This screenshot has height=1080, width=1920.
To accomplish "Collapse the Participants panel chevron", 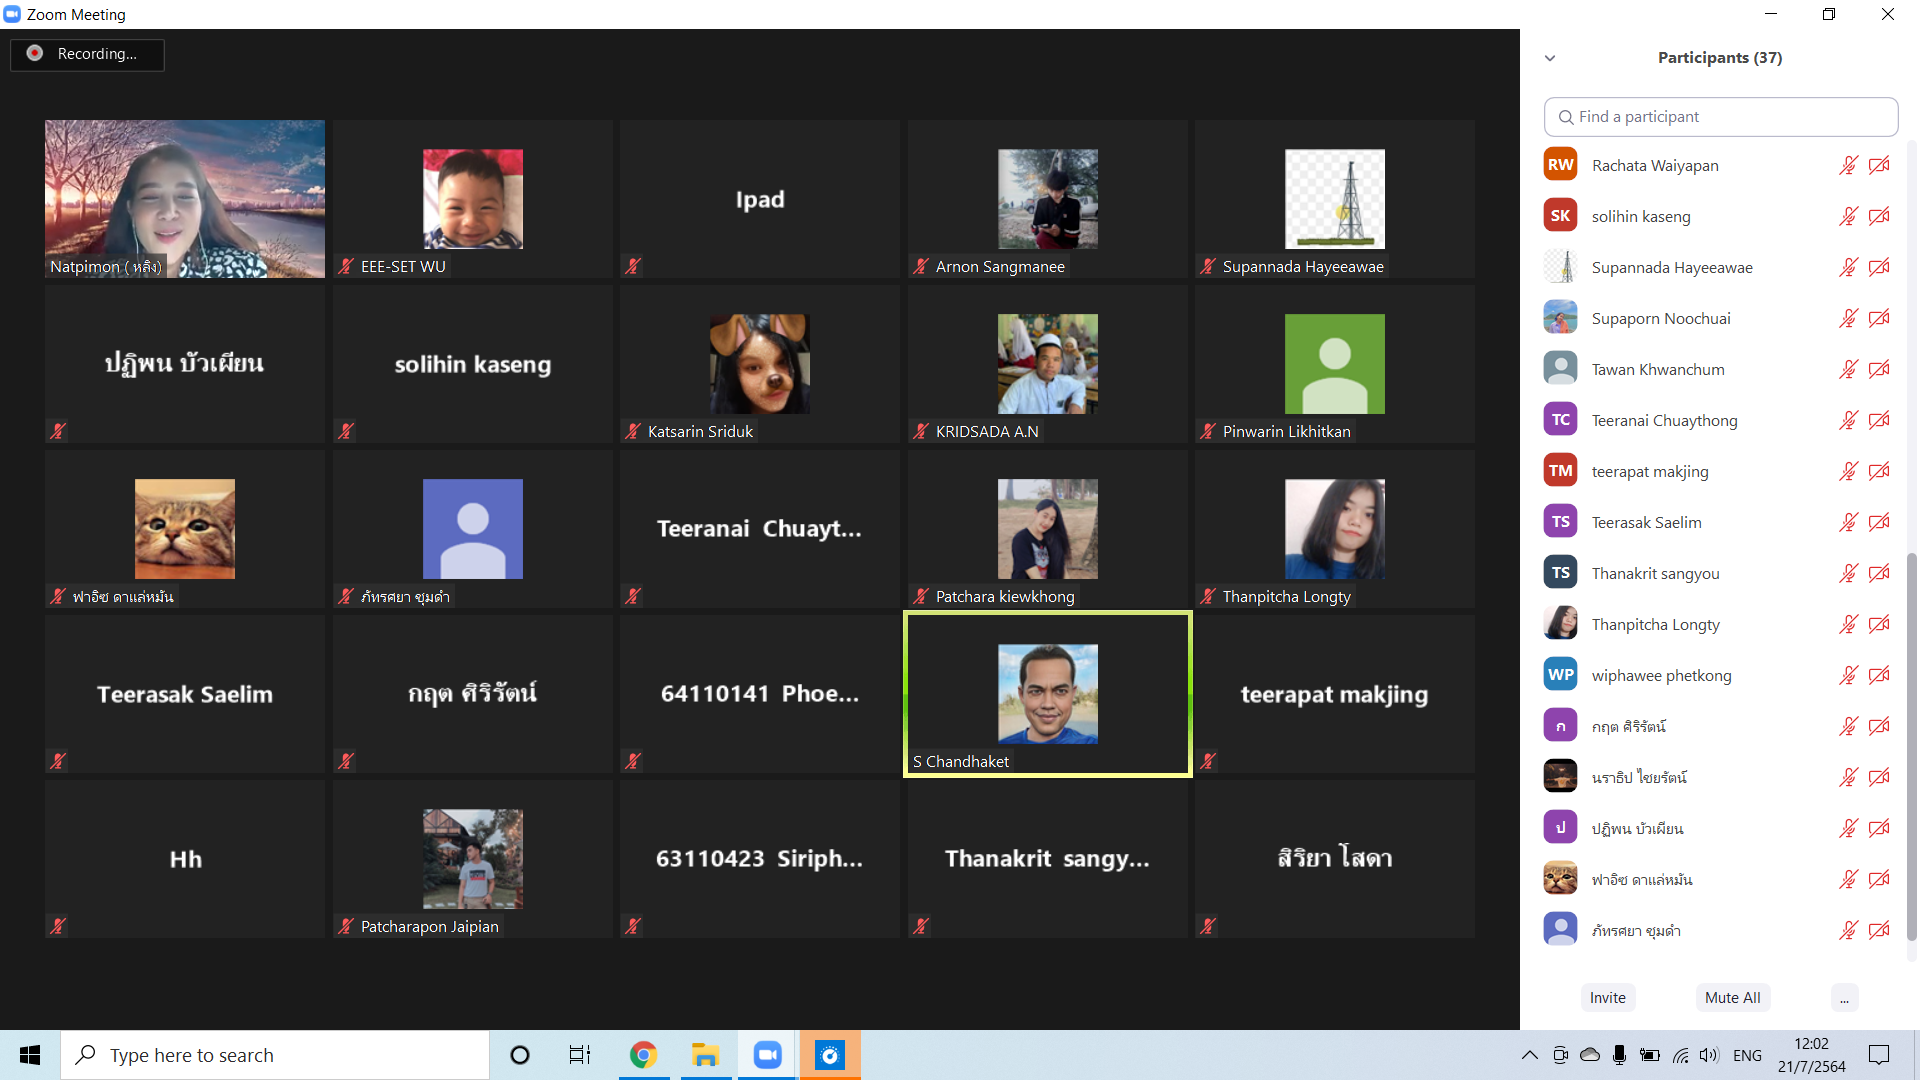I will pyautogui.click(x=1550, y=58).
